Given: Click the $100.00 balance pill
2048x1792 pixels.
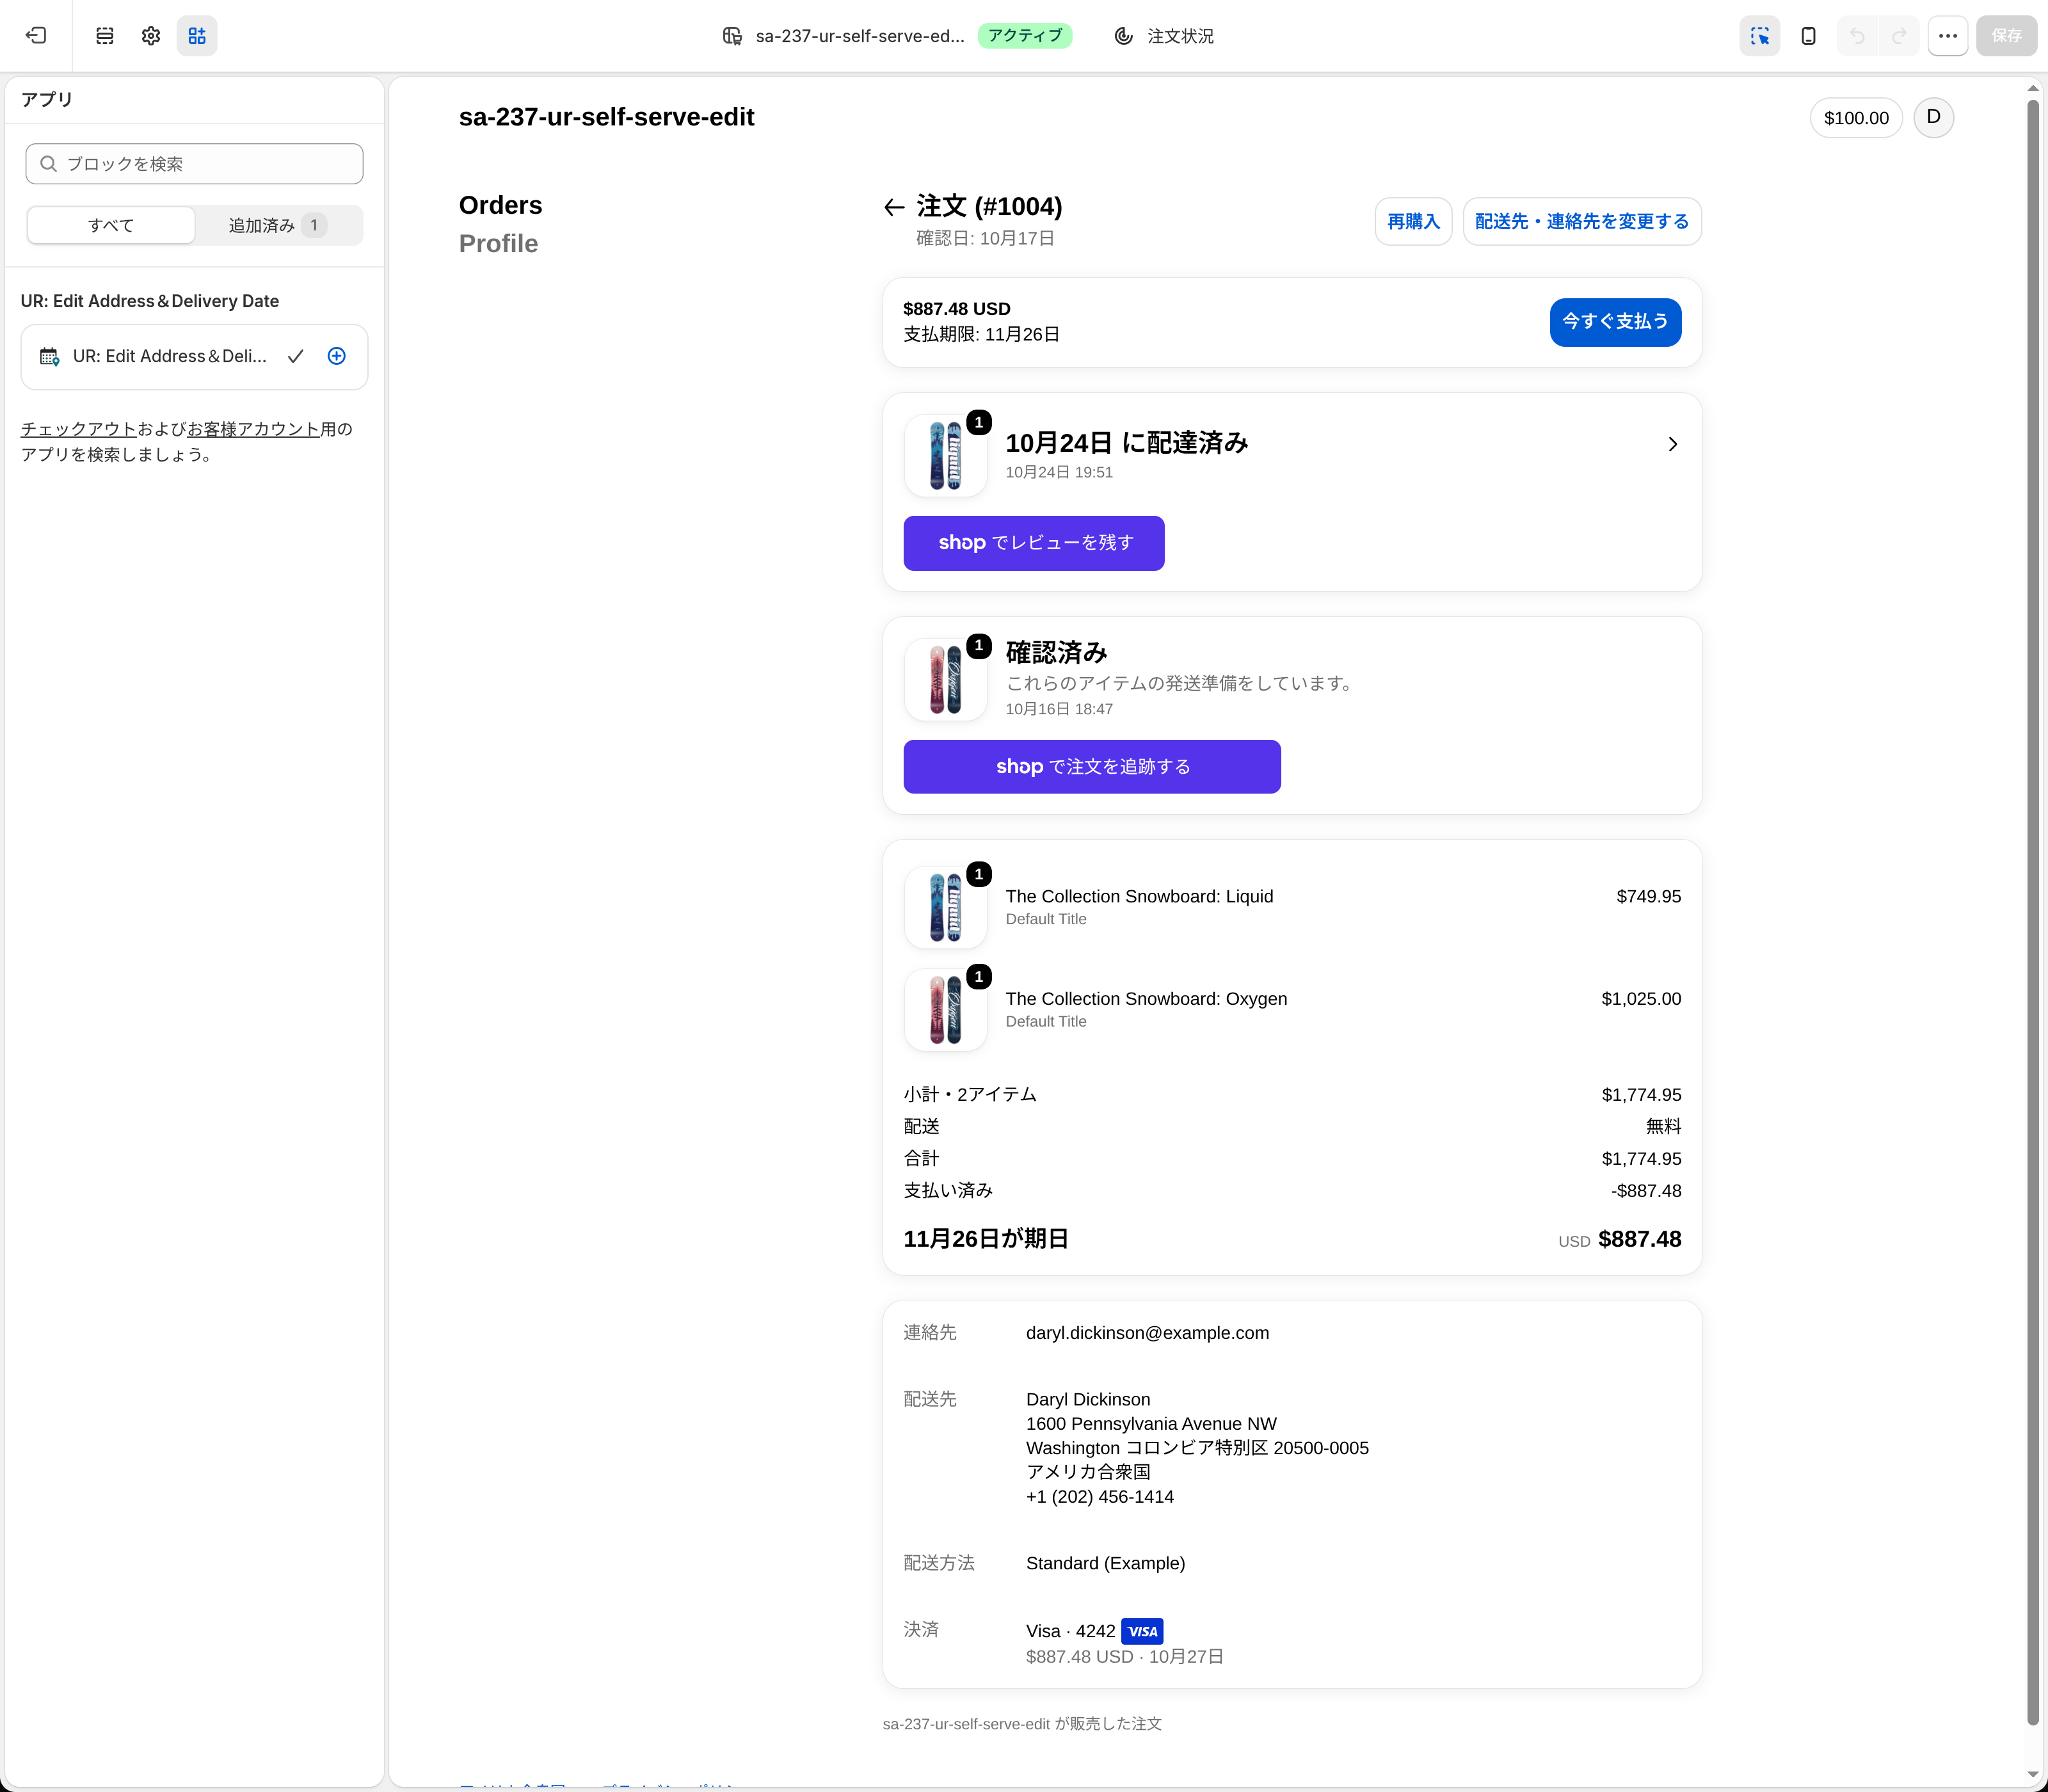Looking at the screenshot, I should pos(1856,118).
